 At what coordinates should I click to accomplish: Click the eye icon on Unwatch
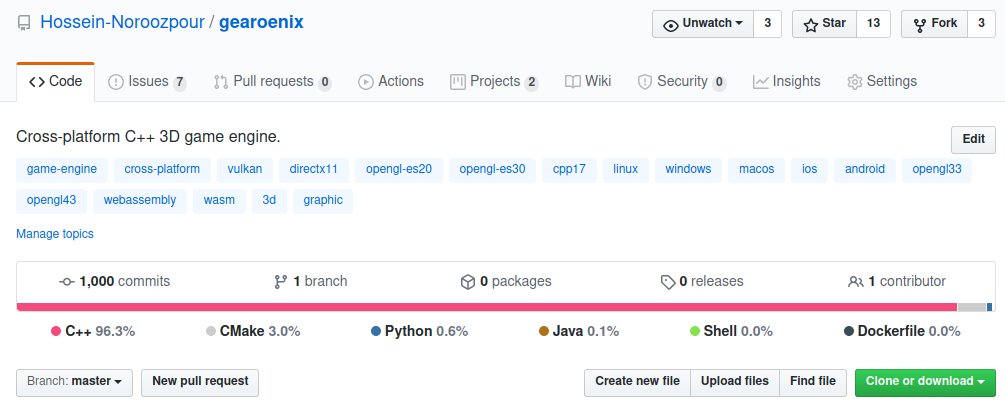click(670, 25)
